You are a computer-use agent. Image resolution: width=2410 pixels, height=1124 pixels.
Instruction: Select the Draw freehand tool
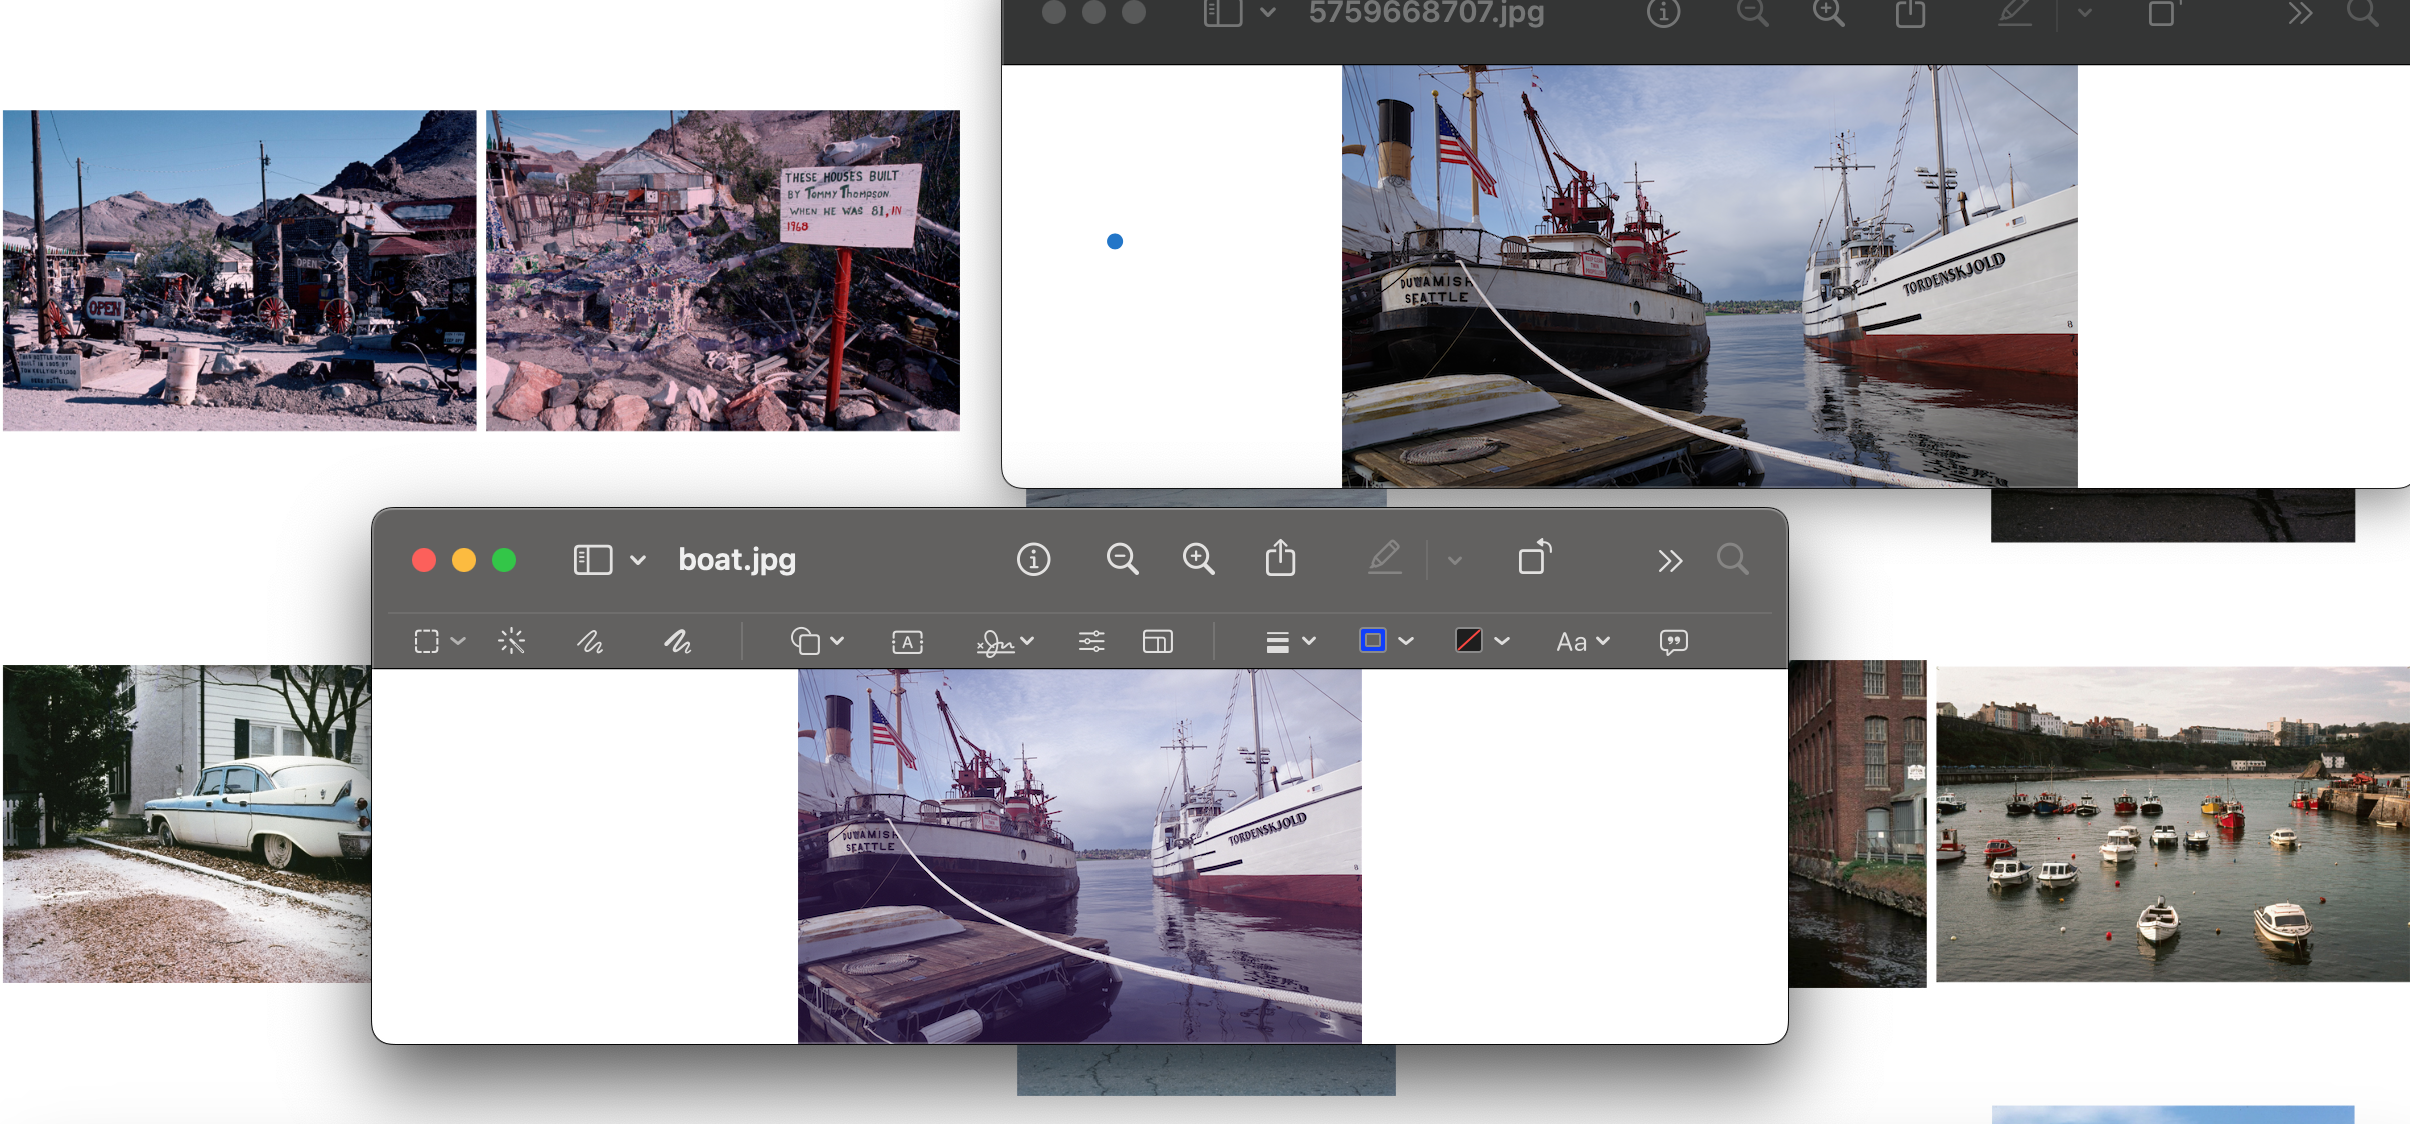click(x=678, y=641)
